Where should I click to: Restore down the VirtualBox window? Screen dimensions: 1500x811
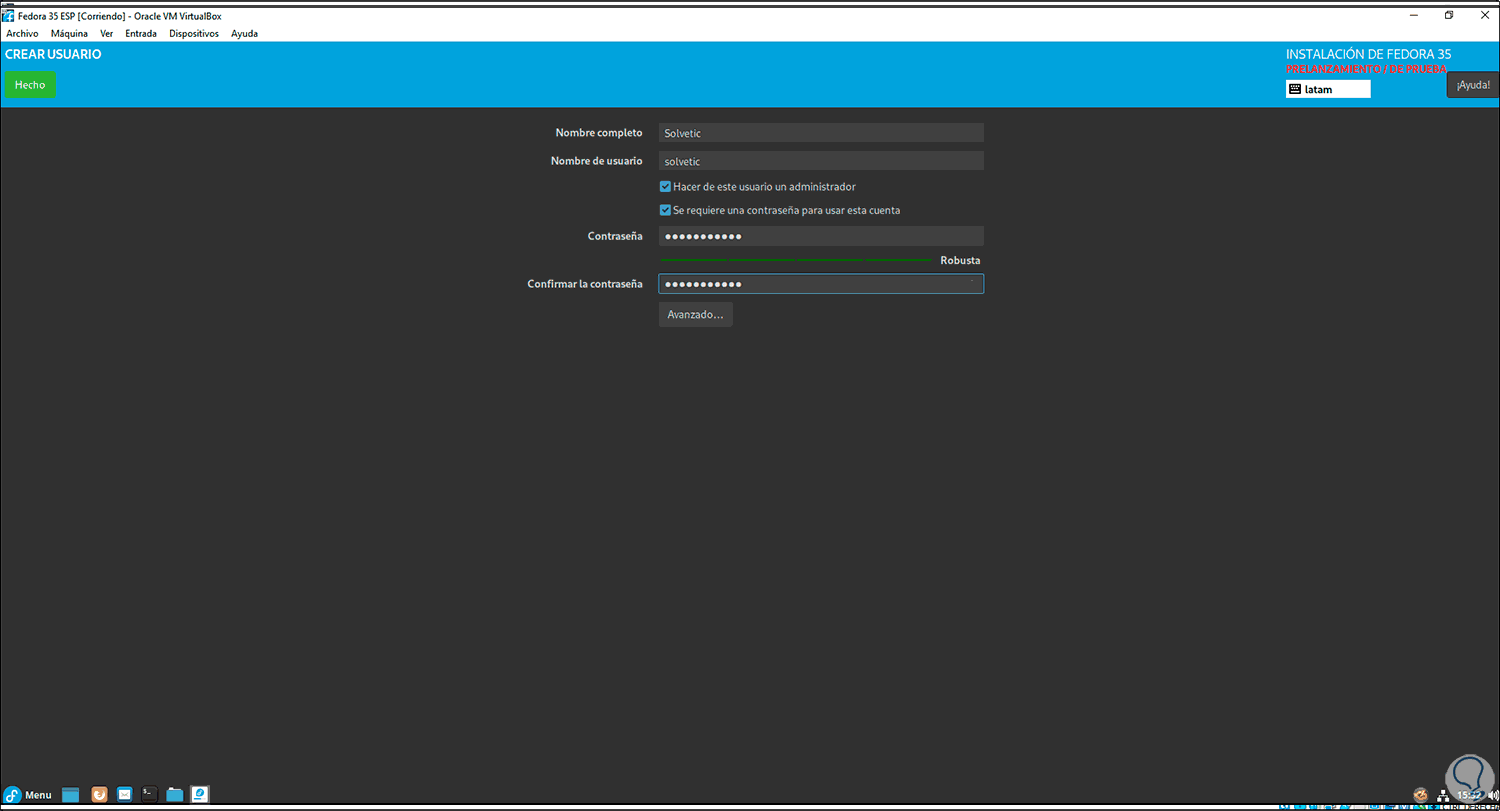click(x=1449, y=15)
